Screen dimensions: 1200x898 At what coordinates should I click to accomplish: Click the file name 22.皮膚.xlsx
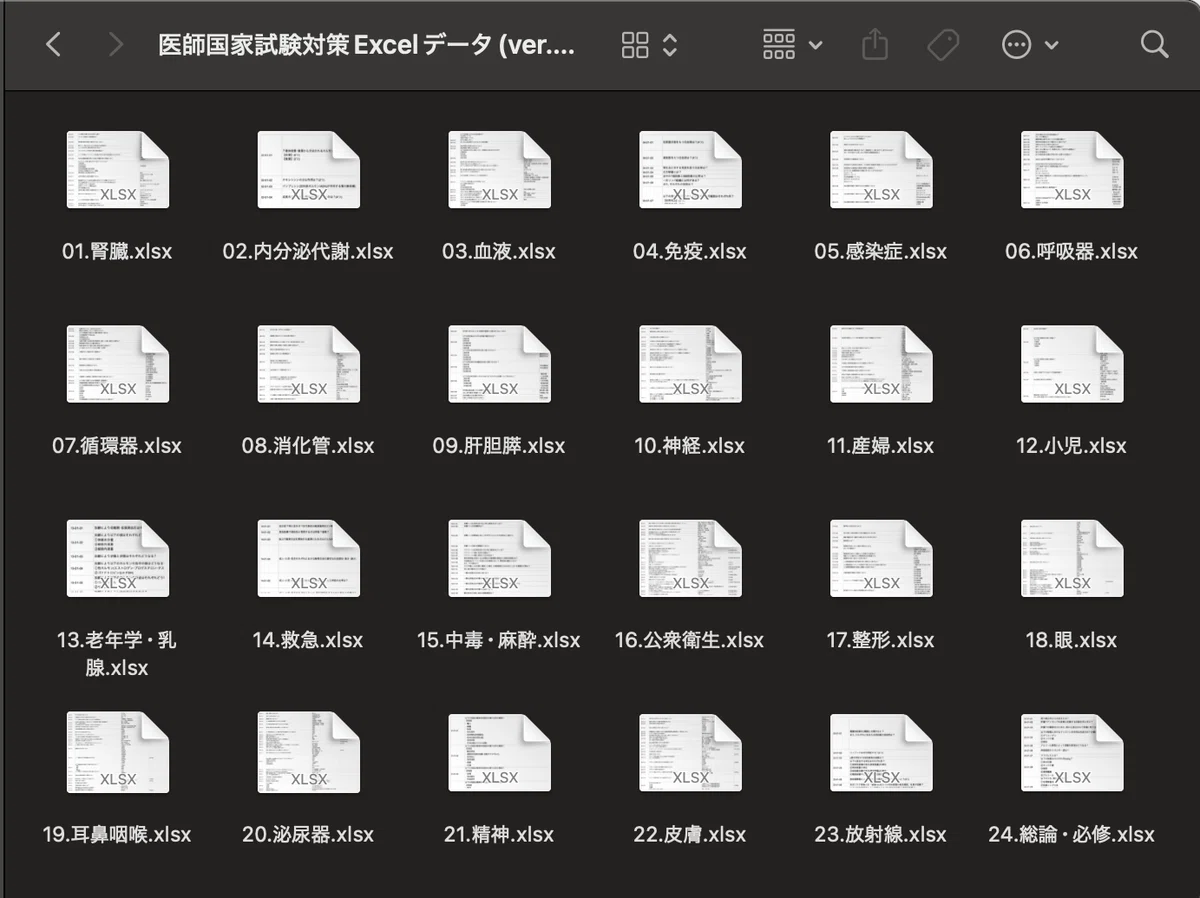tap(690, 834)
